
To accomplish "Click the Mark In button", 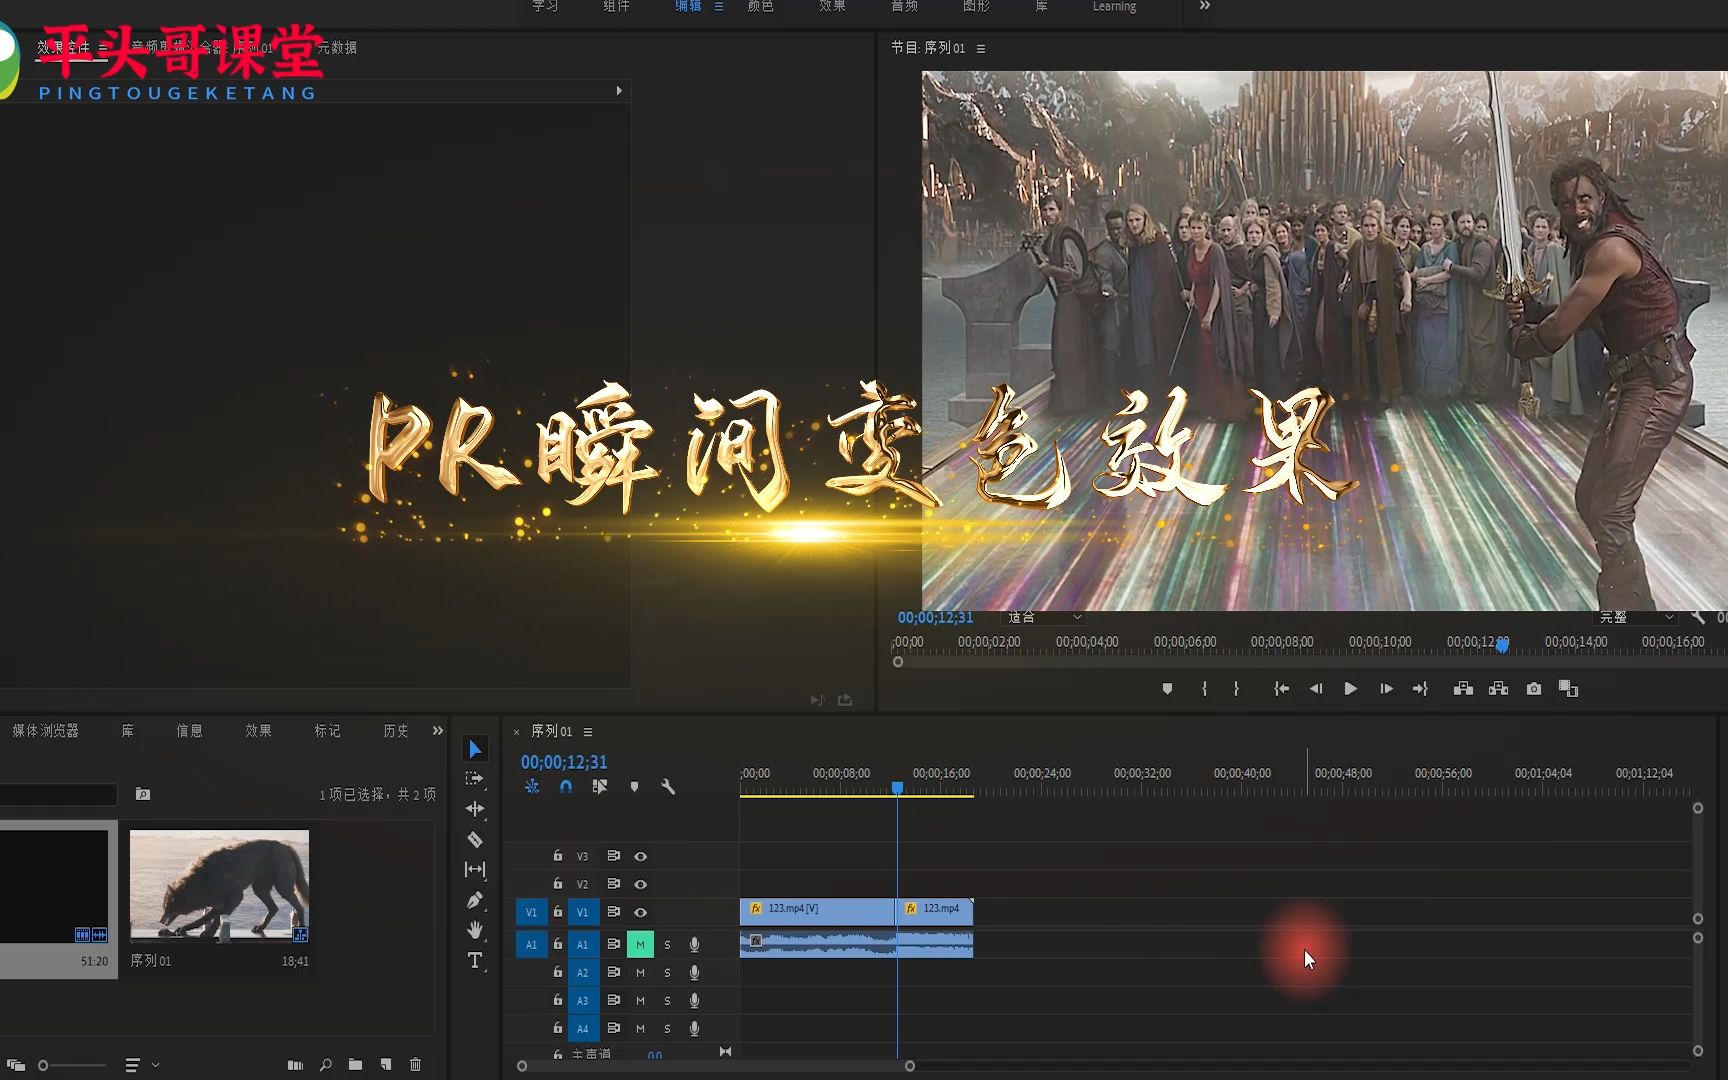I will point(1204,689).
